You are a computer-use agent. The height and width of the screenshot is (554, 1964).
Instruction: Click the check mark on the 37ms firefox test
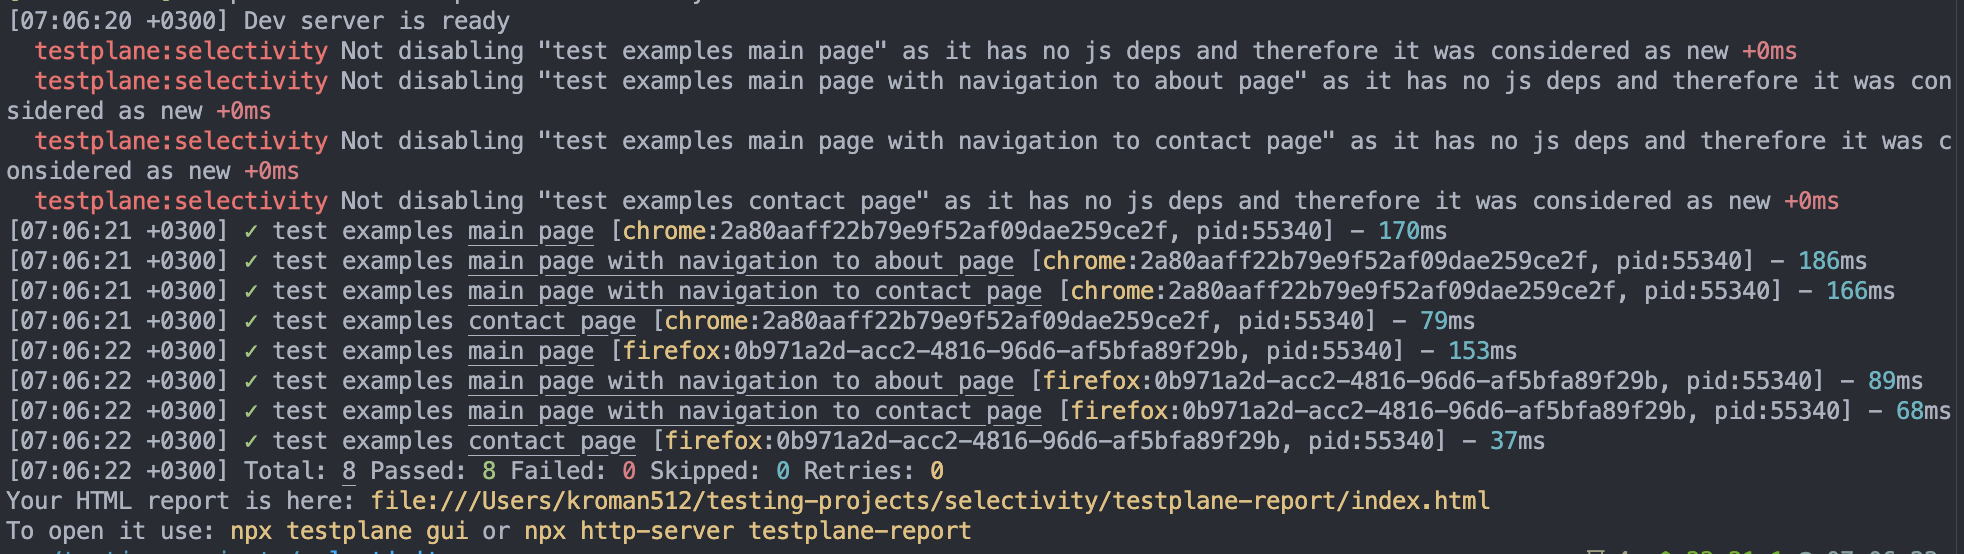pos(251,442)
